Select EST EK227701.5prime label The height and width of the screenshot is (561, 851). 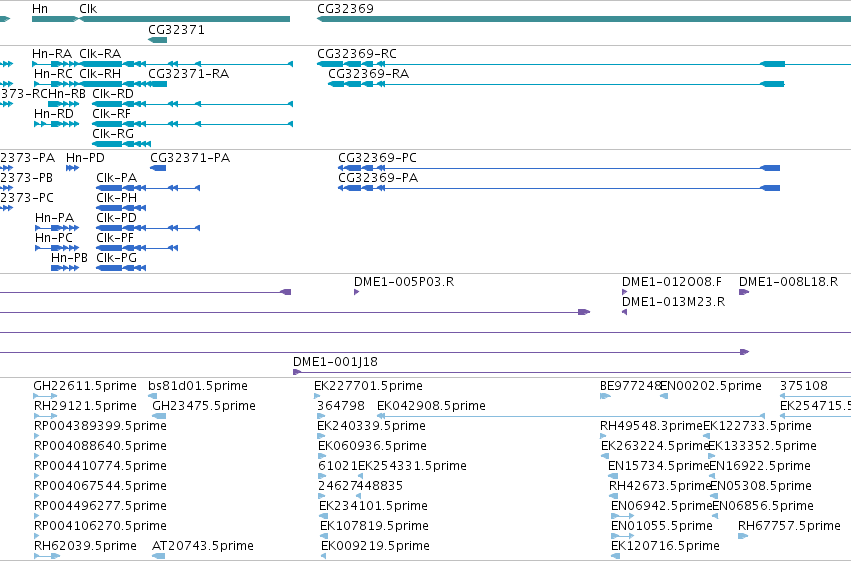tap(369, 386)
